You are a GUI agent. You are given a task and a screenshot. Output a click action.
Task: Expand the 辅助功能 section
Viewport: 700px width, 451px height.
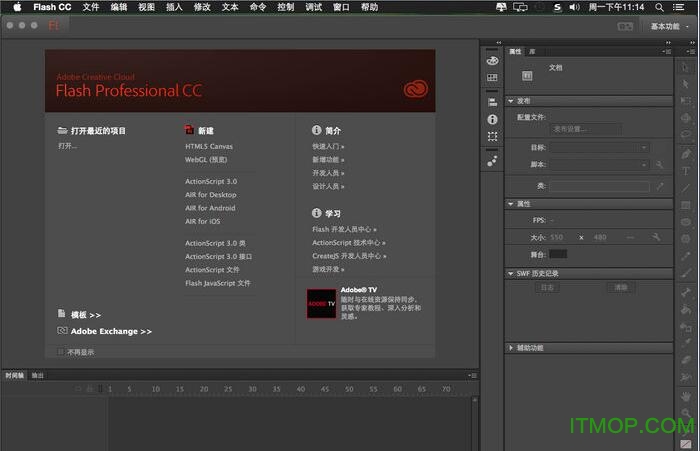(511, 347)
